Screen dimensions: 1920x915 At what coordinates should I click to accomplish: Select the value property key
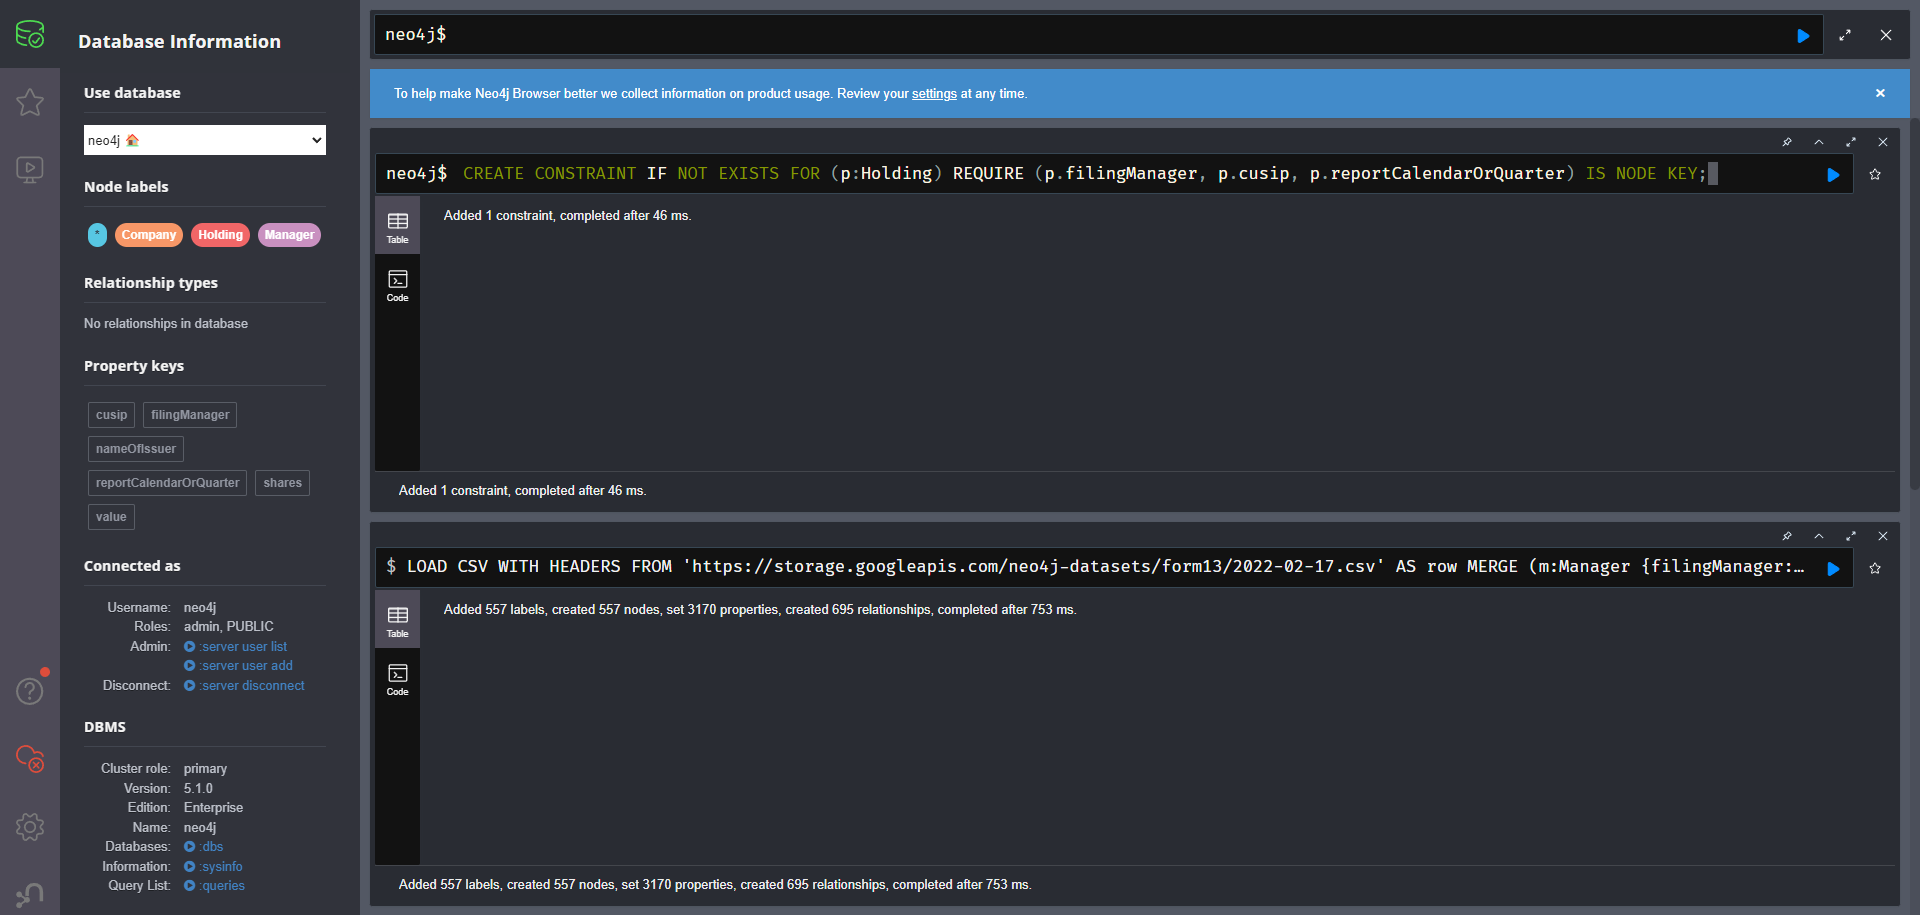111,517
